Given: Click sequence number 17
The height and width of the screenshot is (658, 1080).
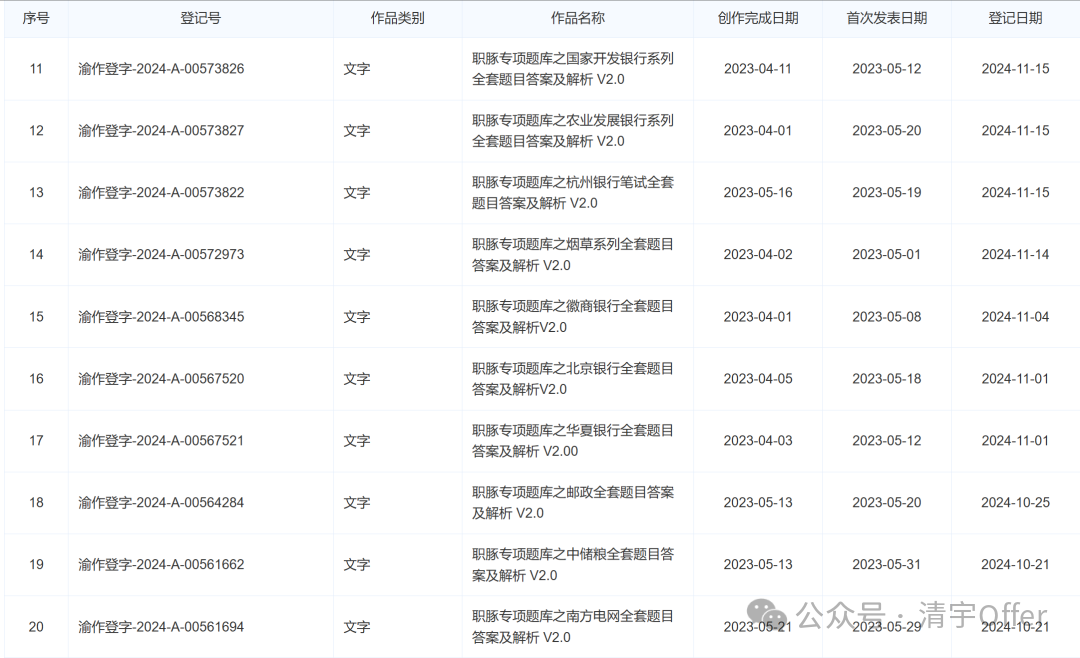Looking at the screenshot, I should (36, 441).
